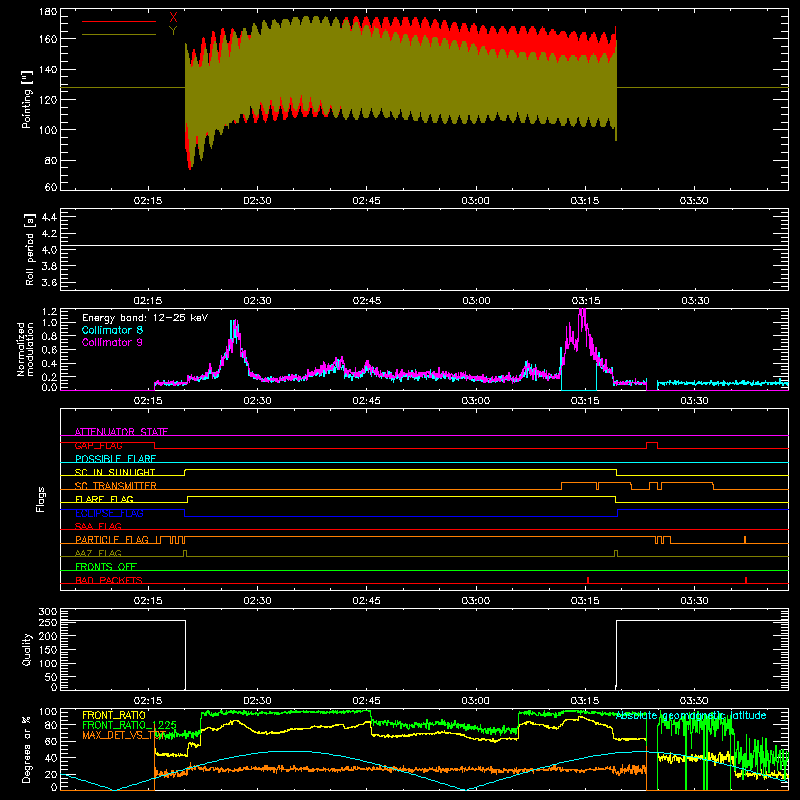Screen dimensions: 800x800
Task: Click the red 'X' legend label
Action: (173, 18)
